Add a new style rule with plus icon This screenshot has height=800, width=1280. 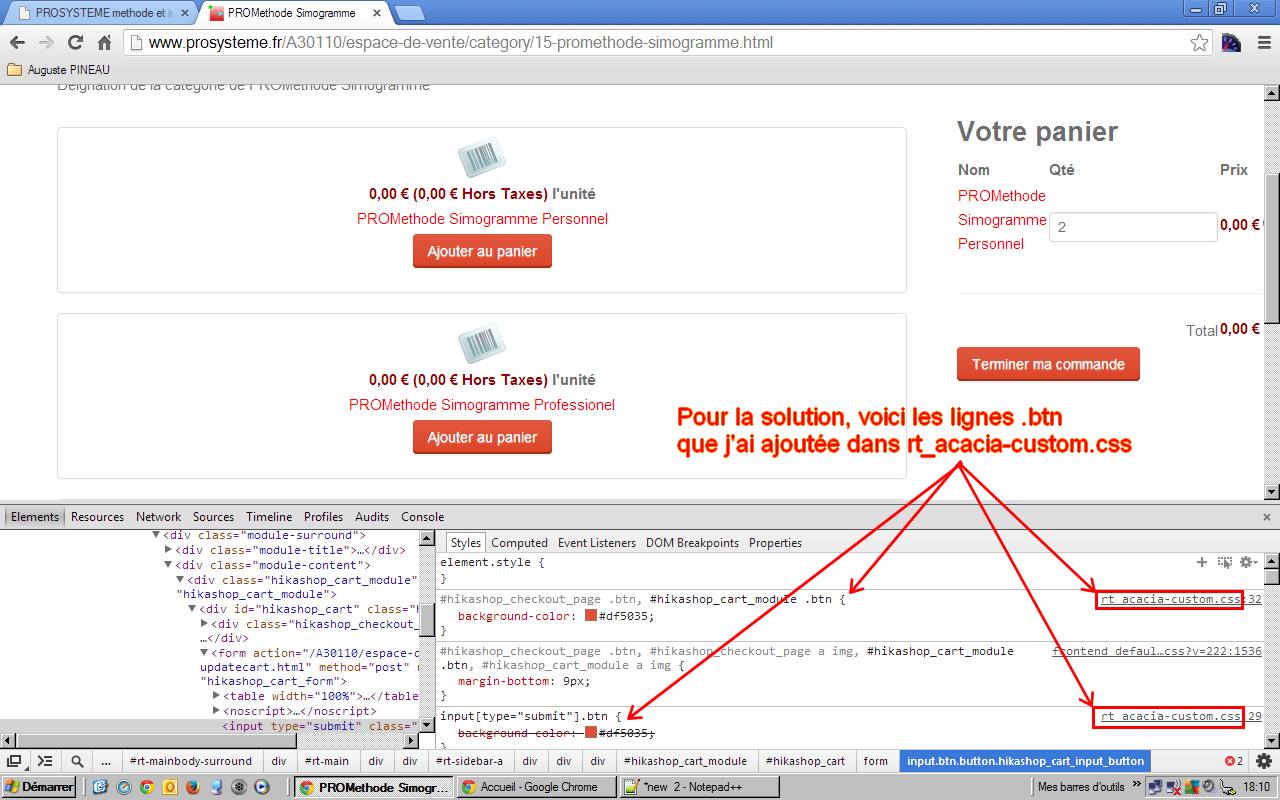tap(1202, 563)
